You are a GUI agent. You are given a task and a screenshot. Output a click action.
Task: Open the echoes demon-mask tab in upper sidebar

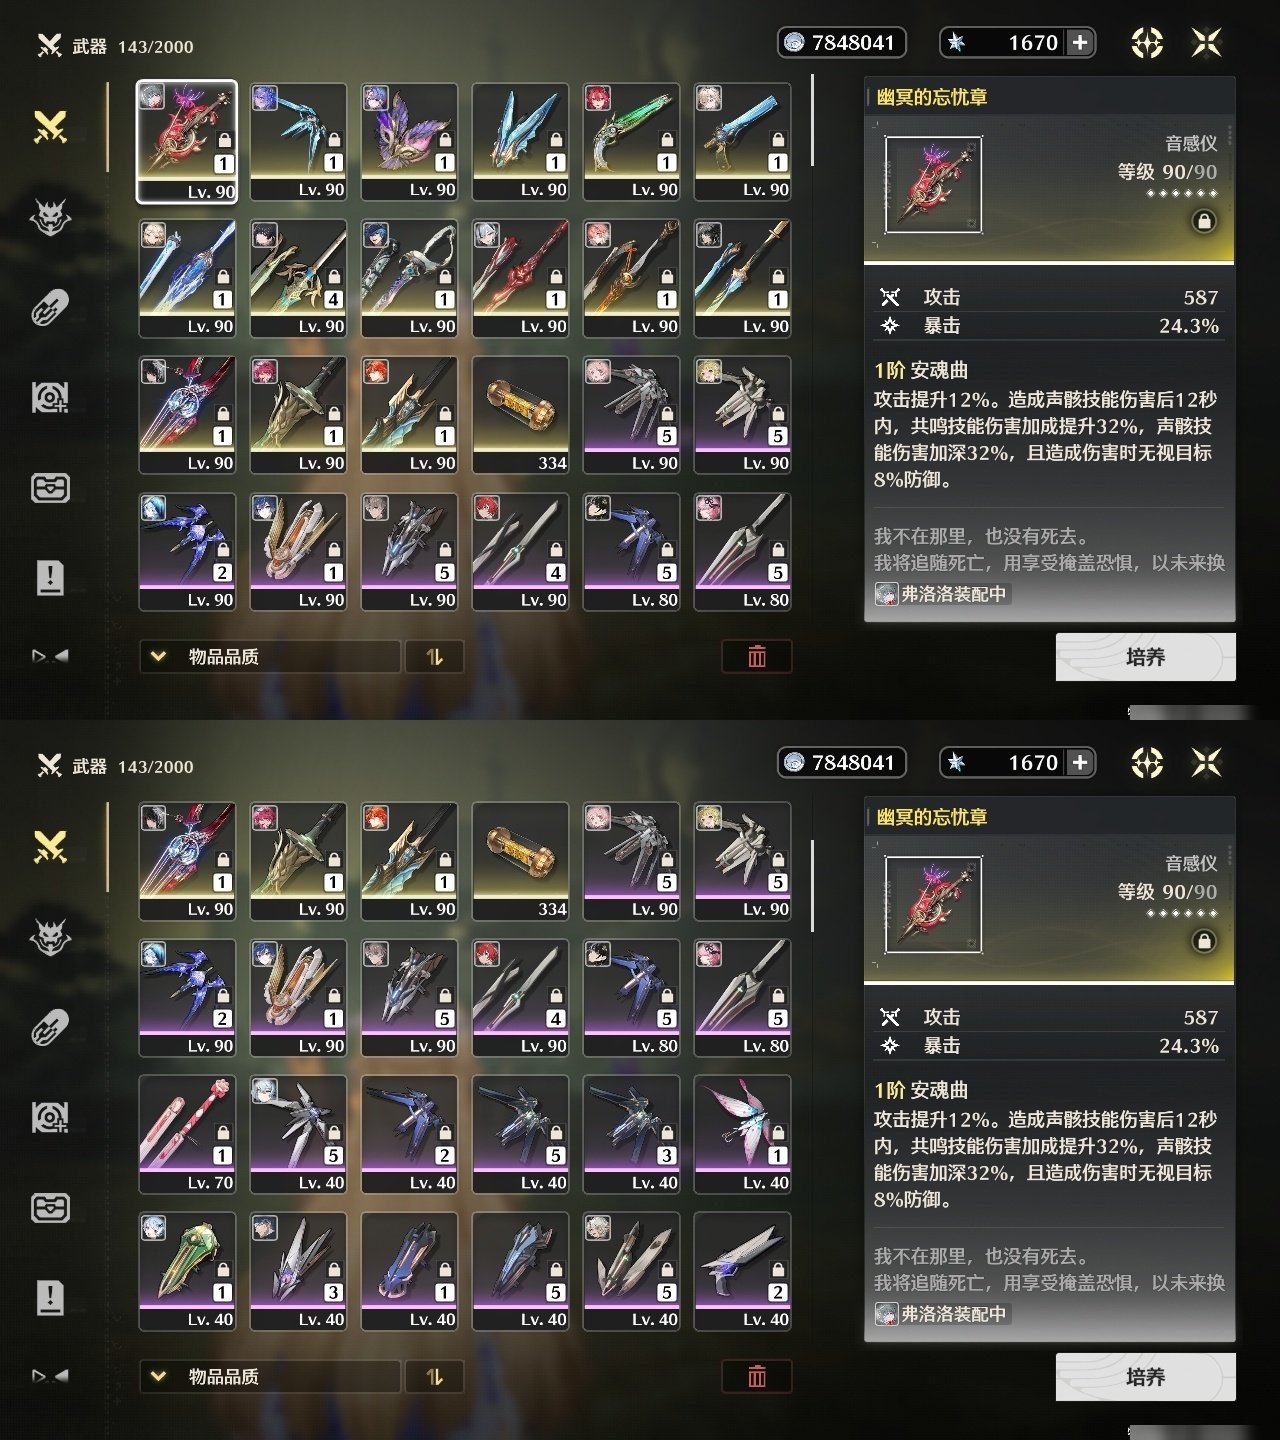tap(50, 217)
